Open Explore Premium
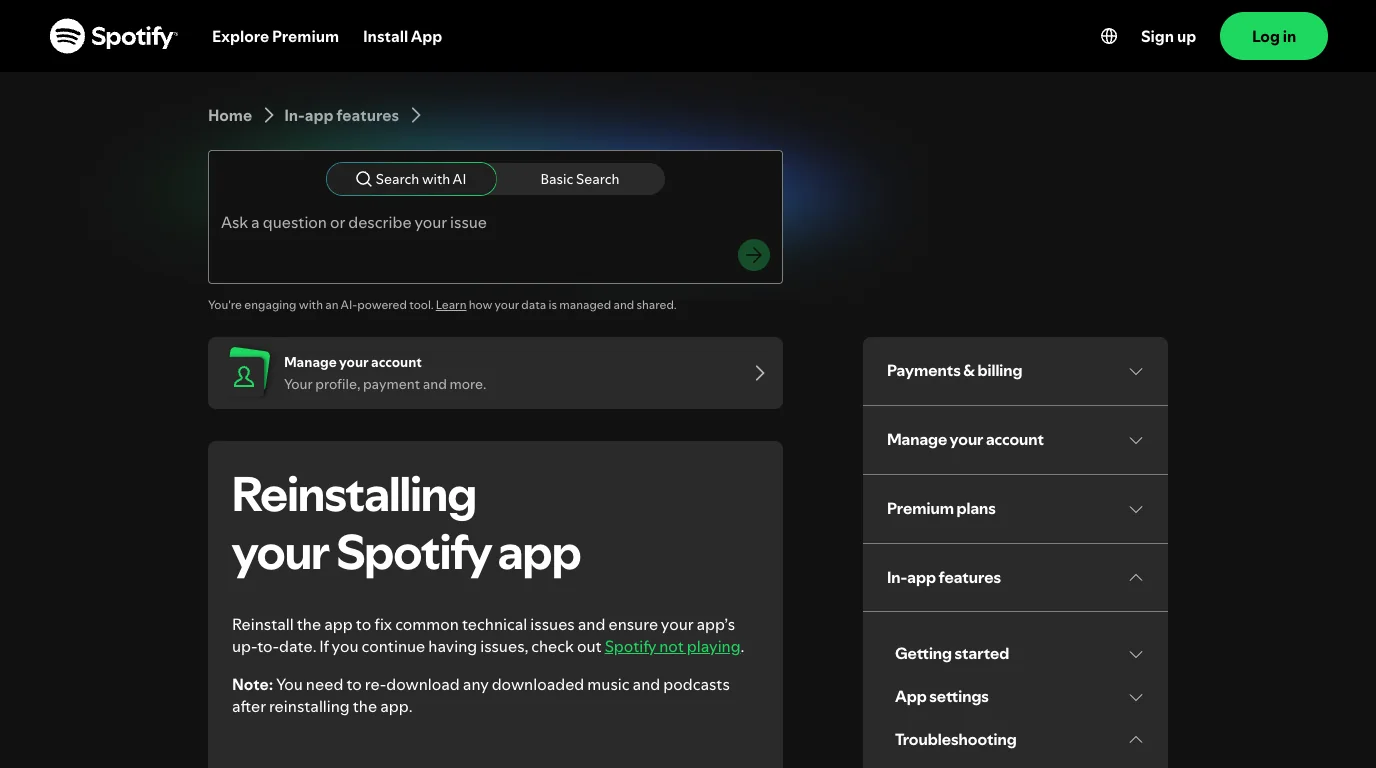The image size is (1376, 768). point(275,36)
